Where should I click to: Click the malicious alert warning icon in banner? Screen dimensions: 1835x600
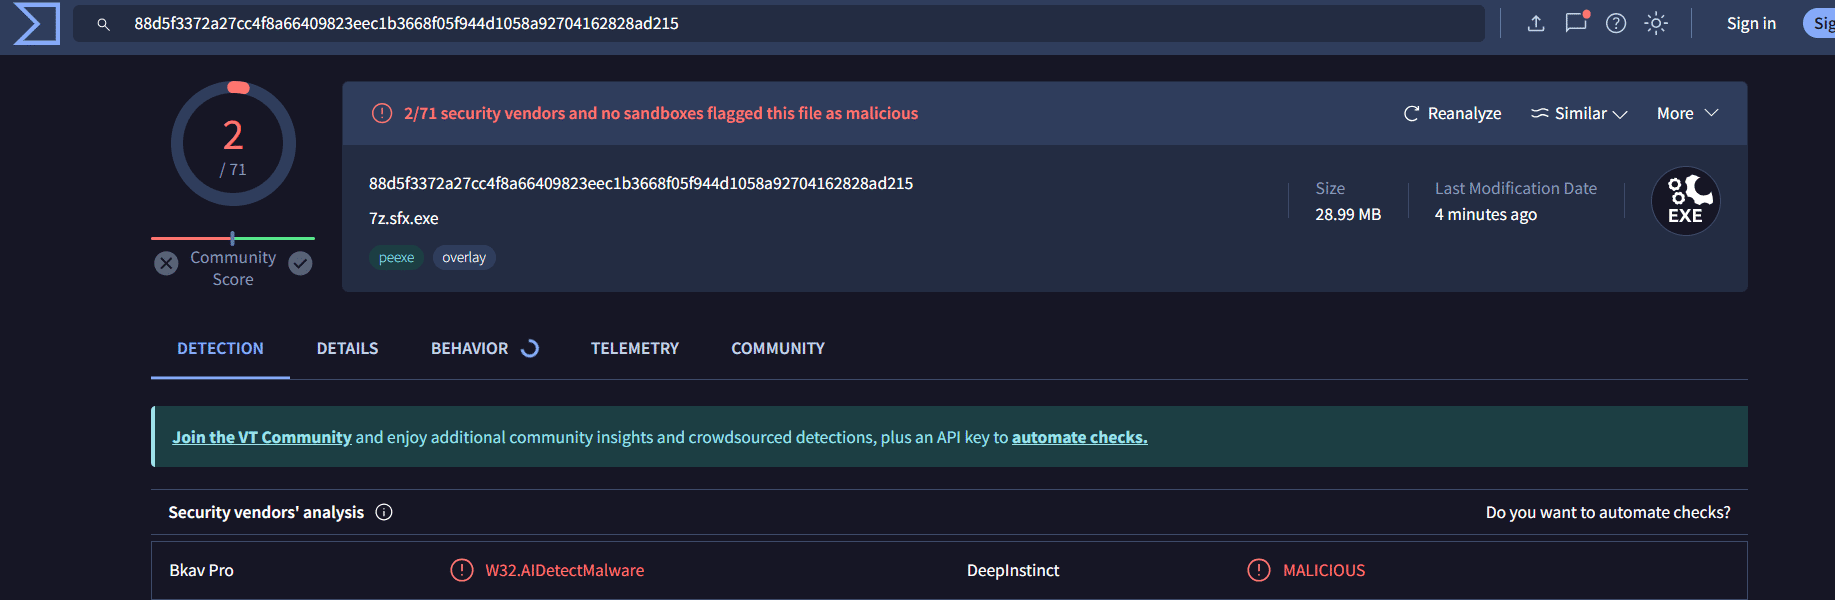point(382,114)
